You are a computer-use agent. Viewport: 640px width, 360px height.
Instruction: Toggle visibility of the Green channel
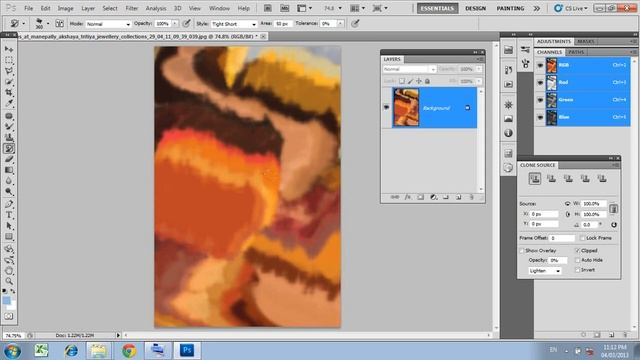[540, 100]
